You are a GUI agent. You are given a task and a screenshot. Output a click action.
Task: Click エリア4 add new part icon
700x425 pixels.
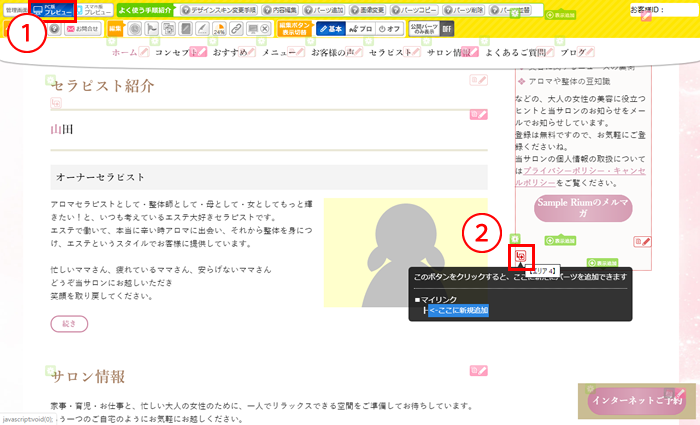521,256
